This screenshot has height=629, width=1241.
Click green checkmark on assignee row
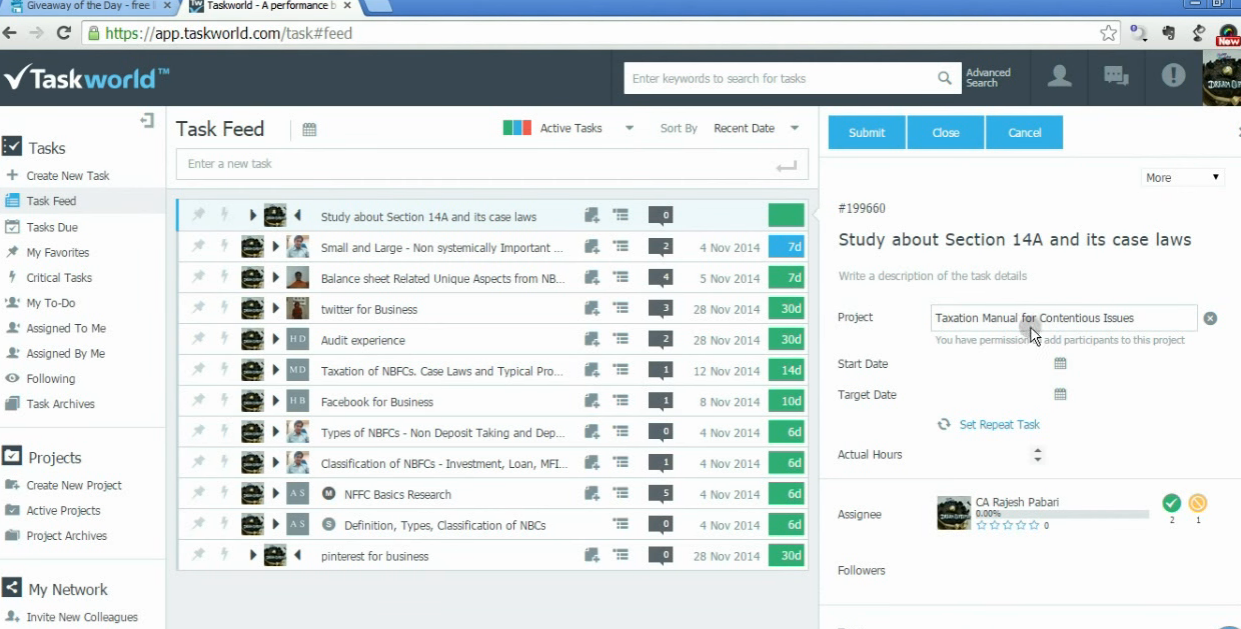(x=1171, y=503)
